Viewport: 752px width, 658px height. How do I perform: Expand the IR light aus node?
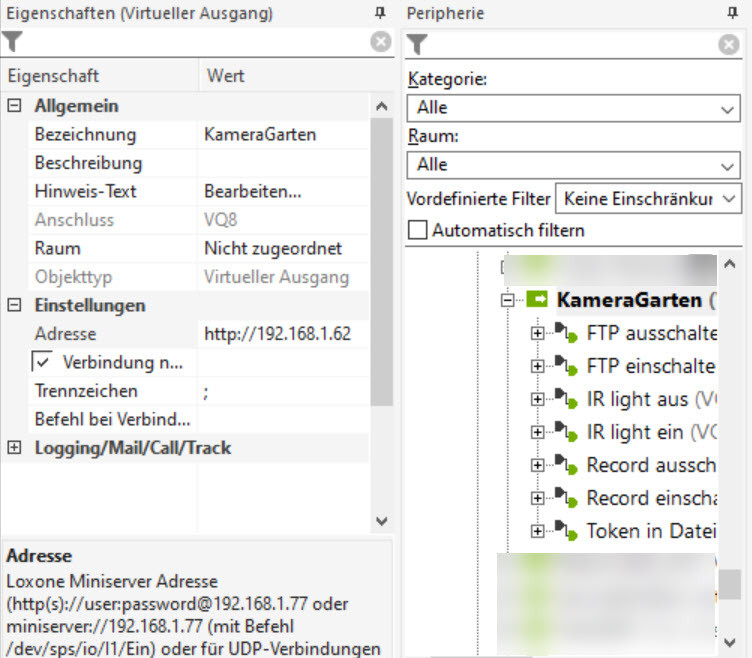click(538, 400)
